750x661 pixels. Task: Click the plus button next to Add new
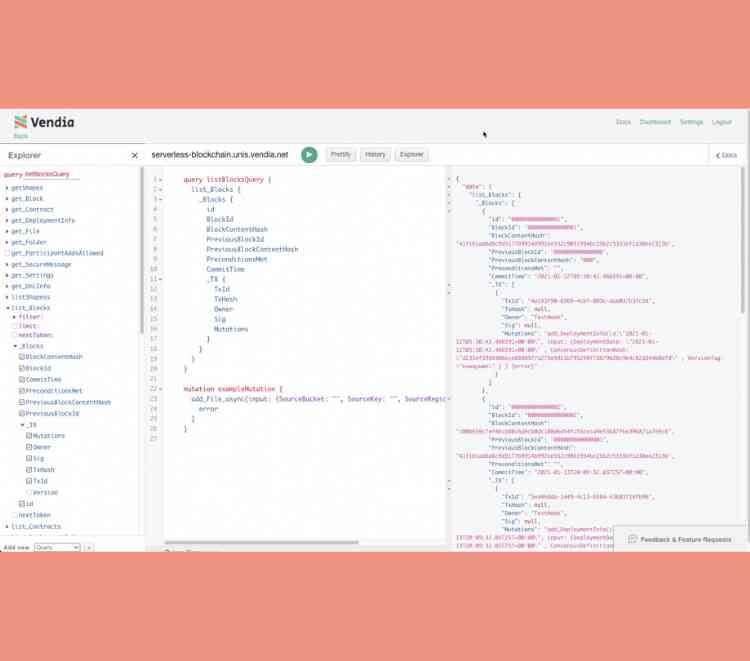[x=89, y=547]
